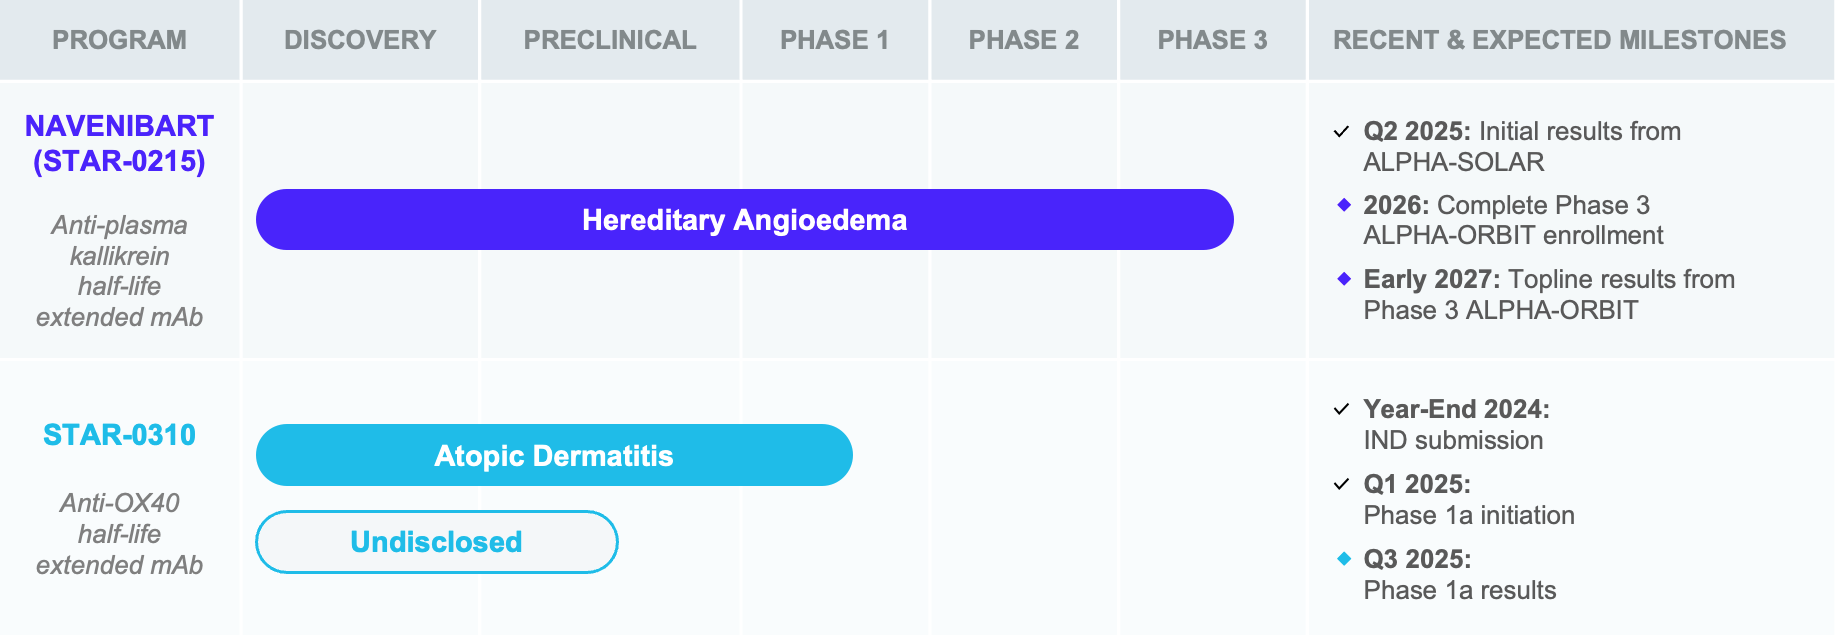This screenshot has width=1835, height=635.
Task: Click the PHASE 2 column header
Action: pos(1024,40)
